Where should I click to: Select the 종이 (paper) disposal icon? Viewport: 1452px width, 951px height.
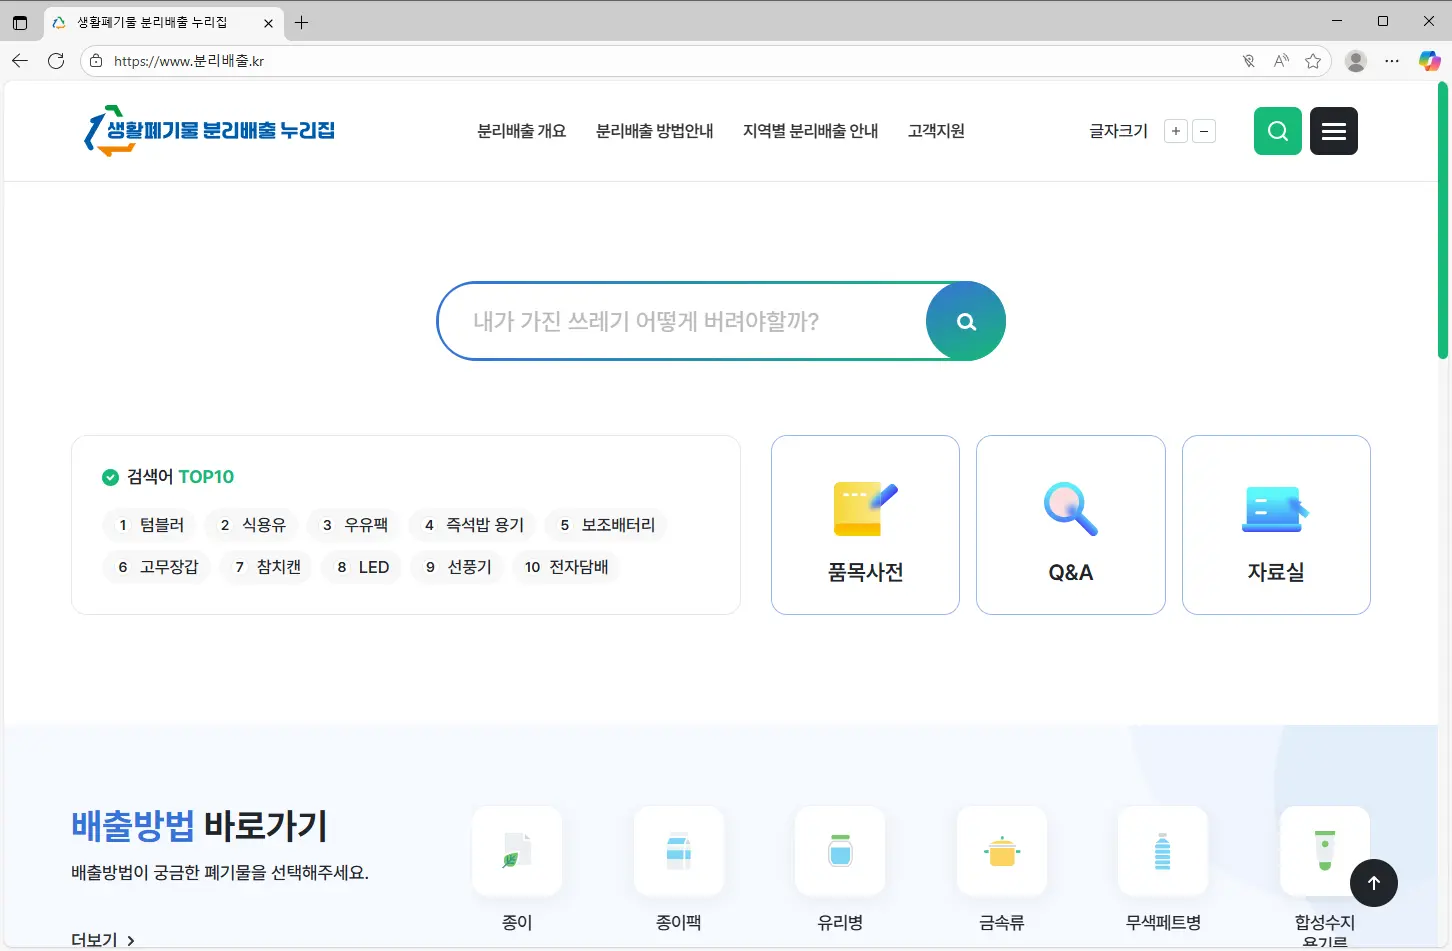click(x=516, y=852)
